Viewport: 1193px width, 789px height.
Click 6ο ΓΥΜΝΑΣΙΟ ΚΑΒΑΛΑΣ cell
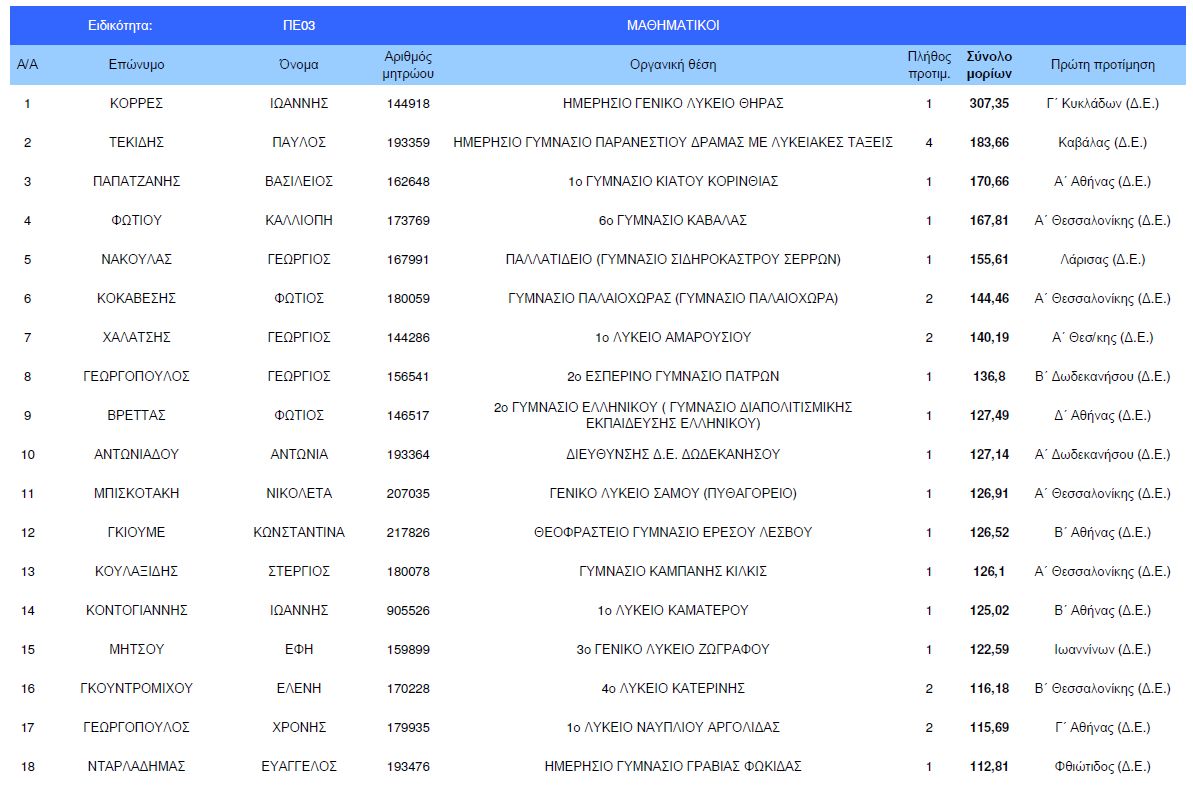click(x=673, y=221)
